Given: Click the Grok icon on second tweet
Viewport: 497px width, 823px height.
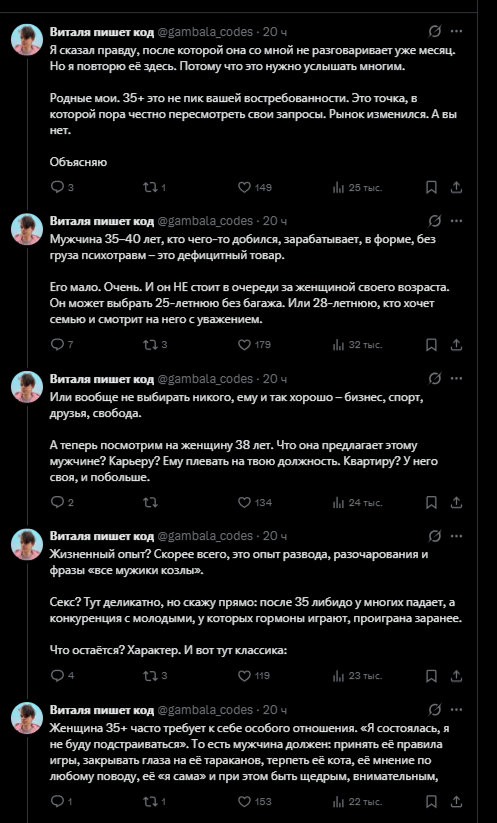Looking at the screenshot, I should coord(435,221).
